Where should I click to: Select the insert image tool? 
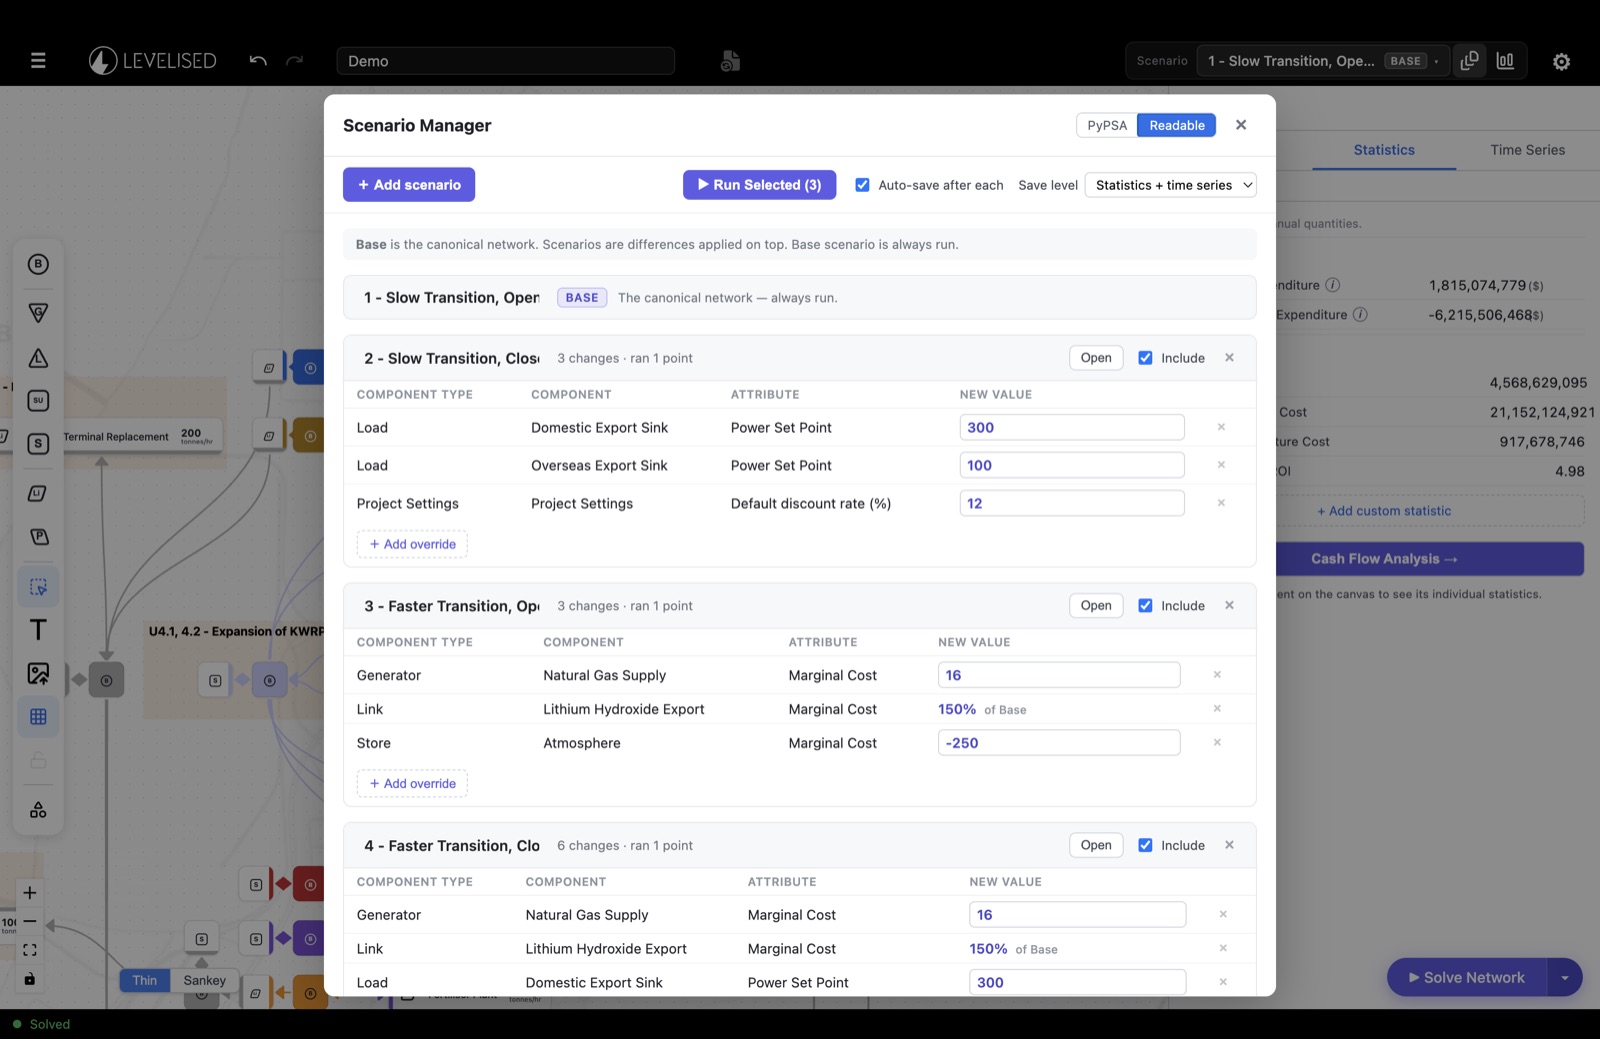click(x=38, y=674)
